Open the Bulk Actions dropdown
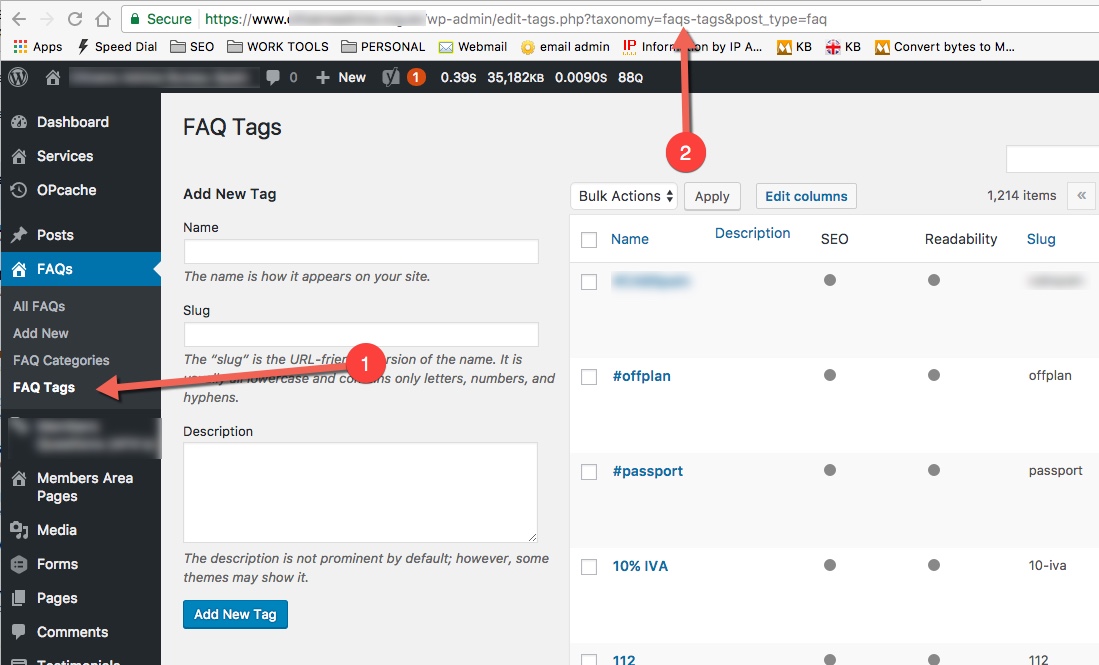This screenshot has width=1099, height=665. (x=624, y=196)
